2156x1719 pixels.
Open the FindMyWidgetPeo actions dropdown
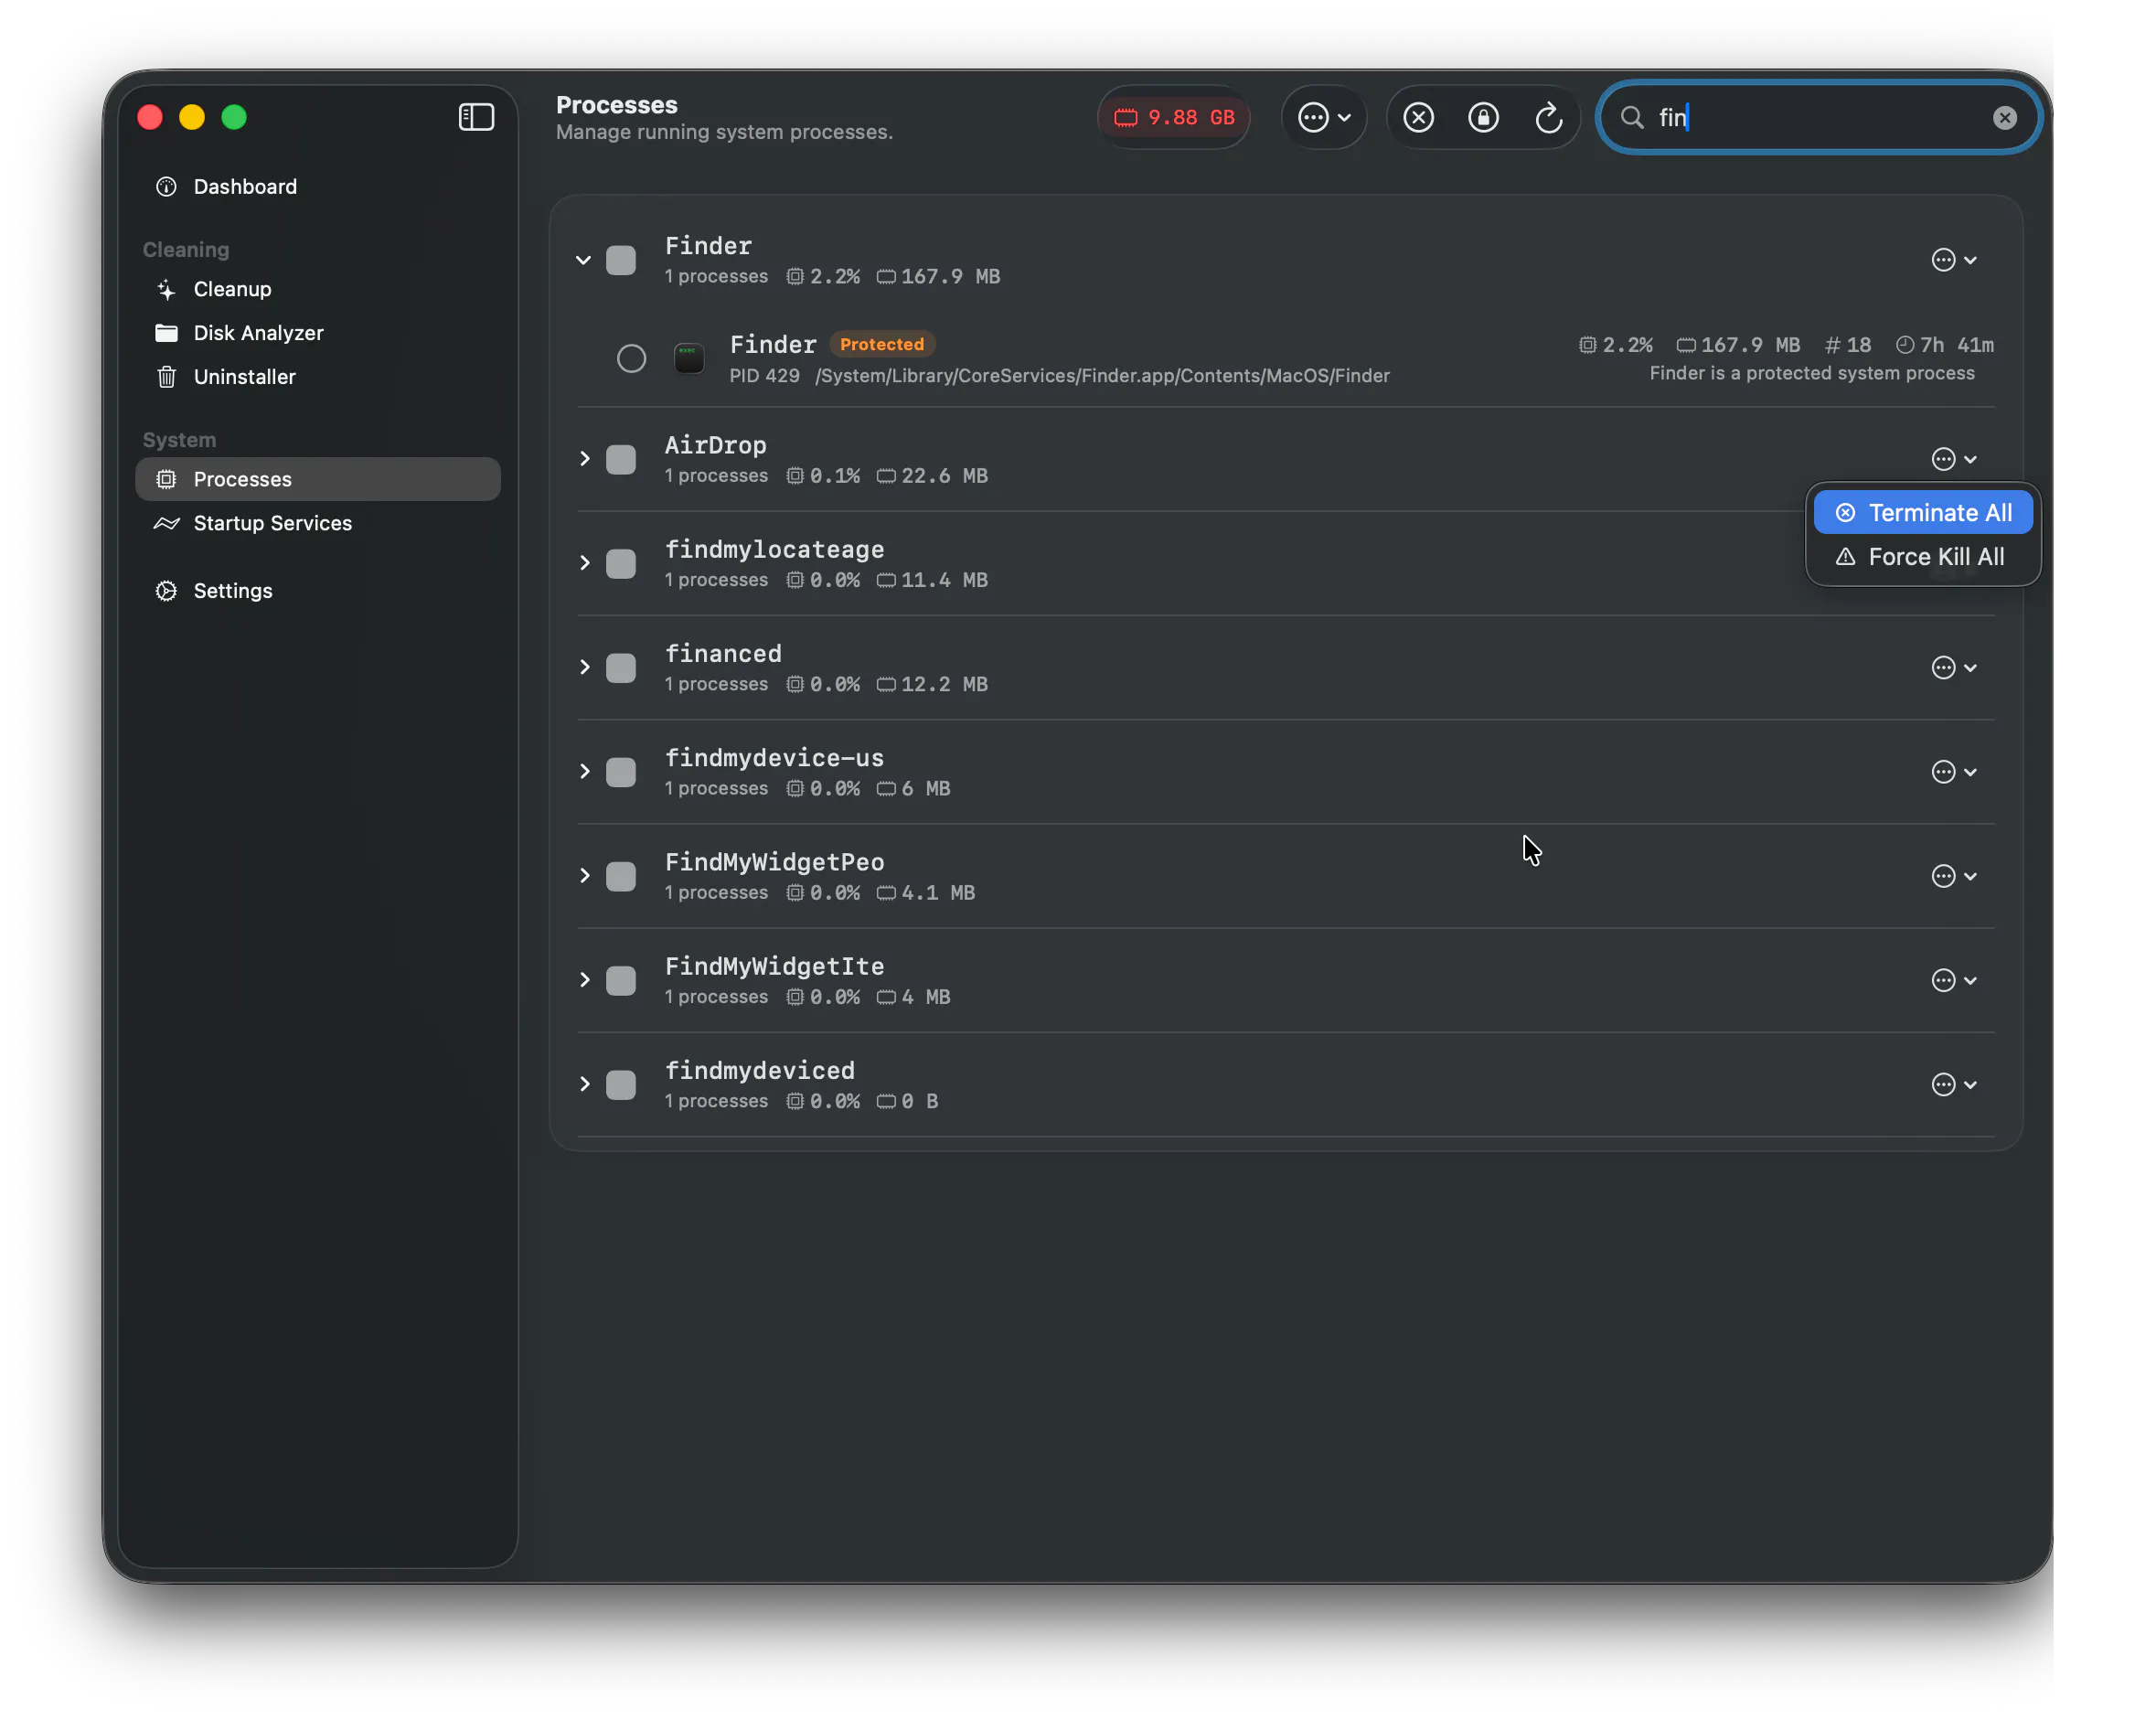1953,876
